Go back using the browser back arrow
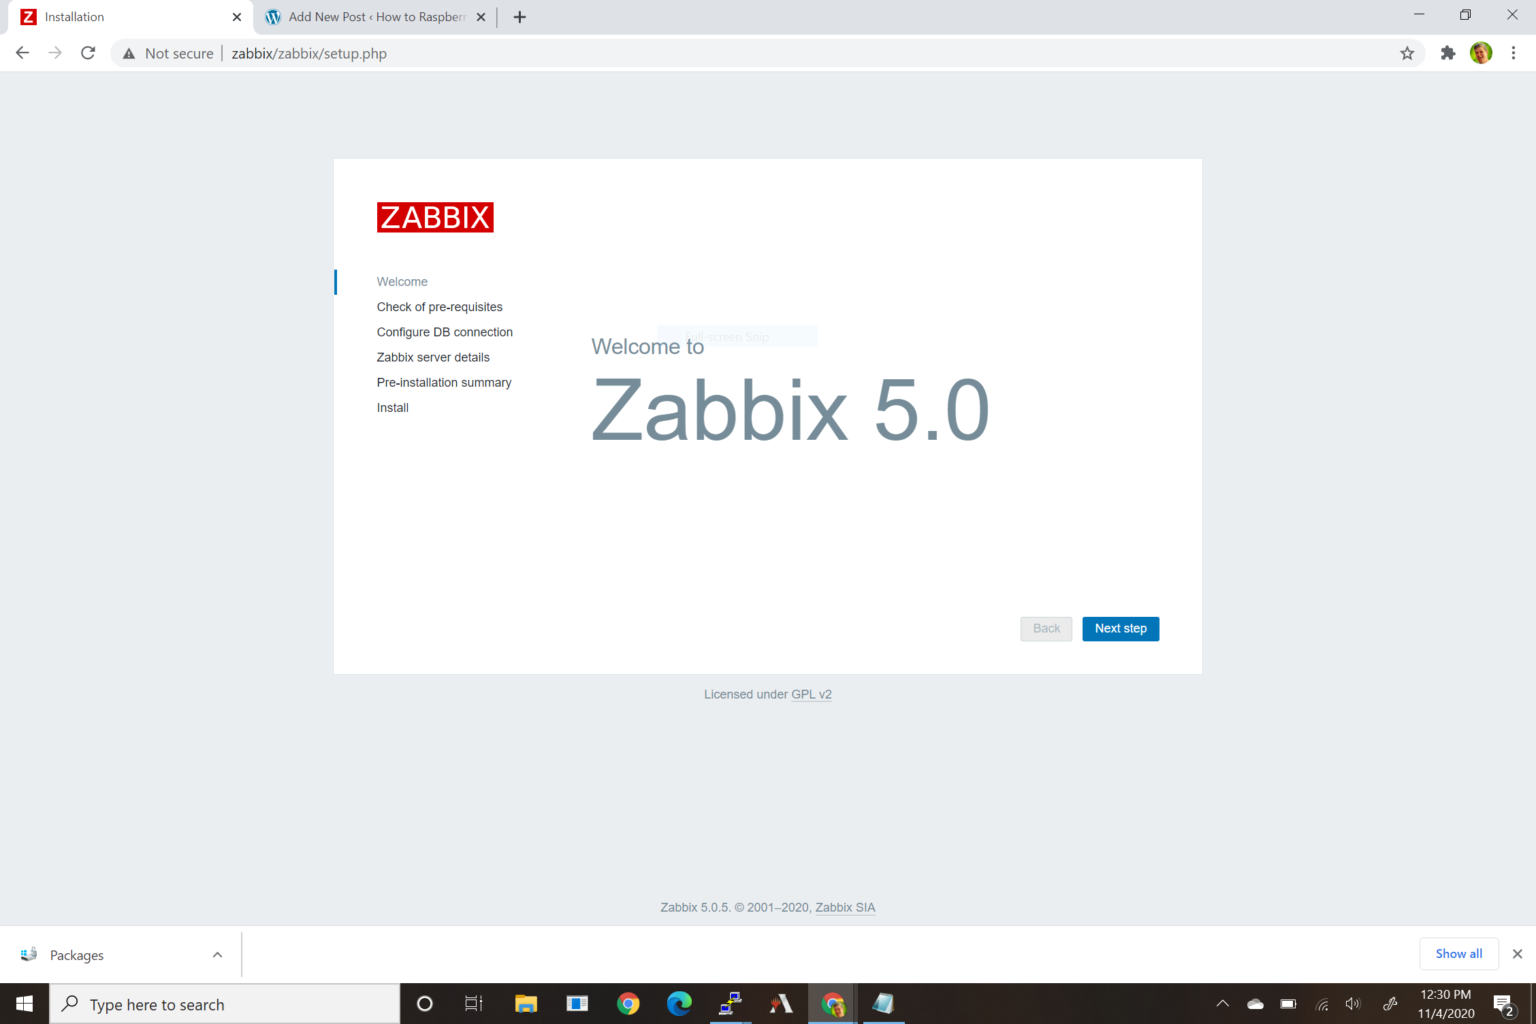 (22, 53)
